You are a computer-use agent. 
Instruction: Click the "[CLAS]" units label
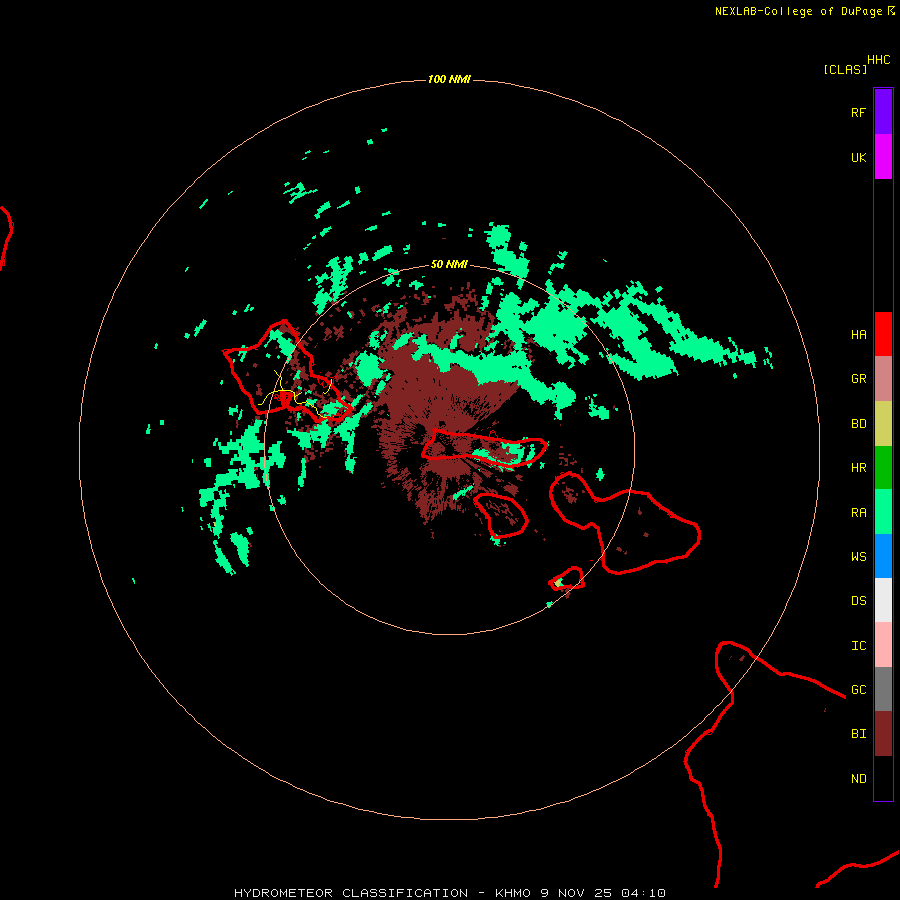845,69
